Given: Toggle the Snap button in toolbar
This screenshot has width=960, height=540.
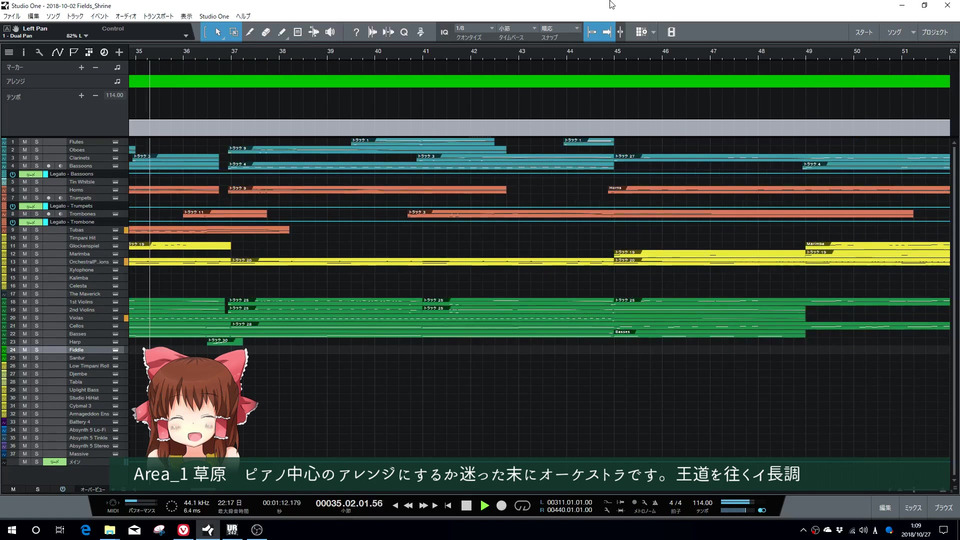Looking at the screenshot, I should point(591,32).
